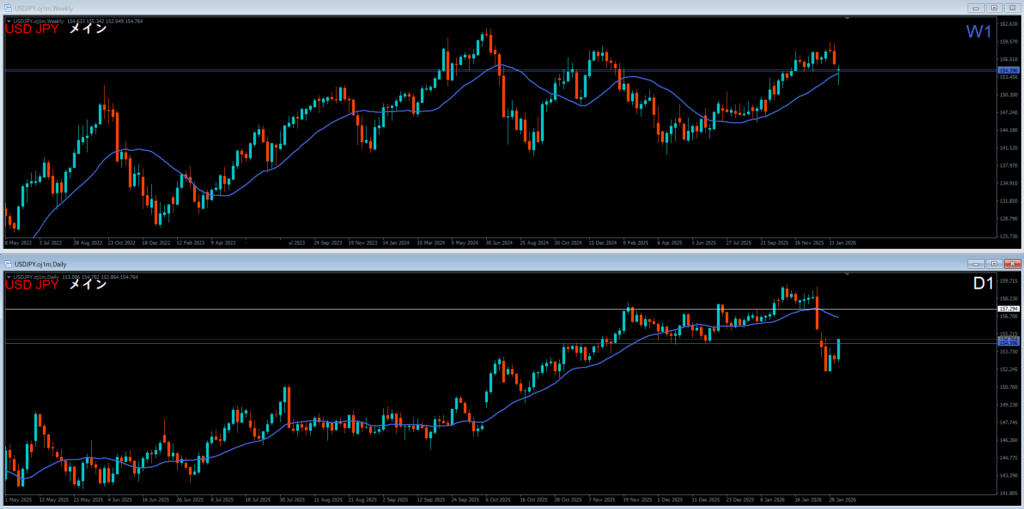Minimize the USDJPY Daily chart window
The height and width of the screenshot is (509, 1024).
coord(976,263)
